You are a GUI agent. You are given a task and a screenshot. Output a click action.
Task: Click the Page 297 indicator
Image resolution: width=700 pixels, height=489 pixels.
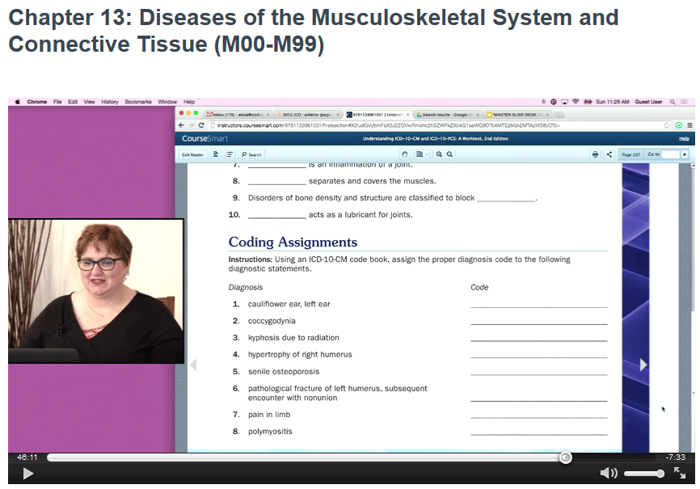click(630, 155)
